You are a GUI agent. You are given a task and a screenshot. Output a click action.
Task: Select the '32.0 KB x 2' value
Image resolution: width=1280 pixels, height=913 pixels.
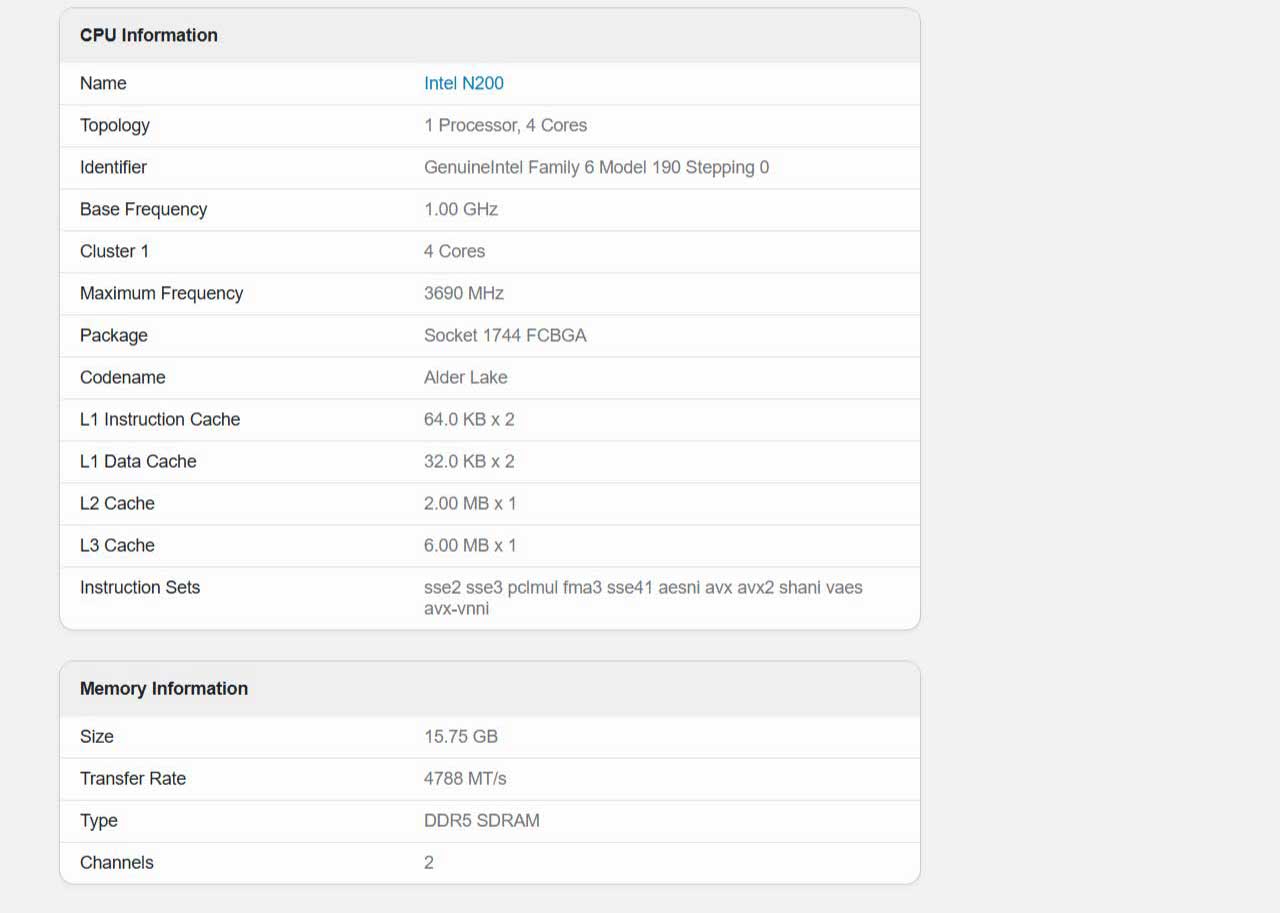point(469,461)
